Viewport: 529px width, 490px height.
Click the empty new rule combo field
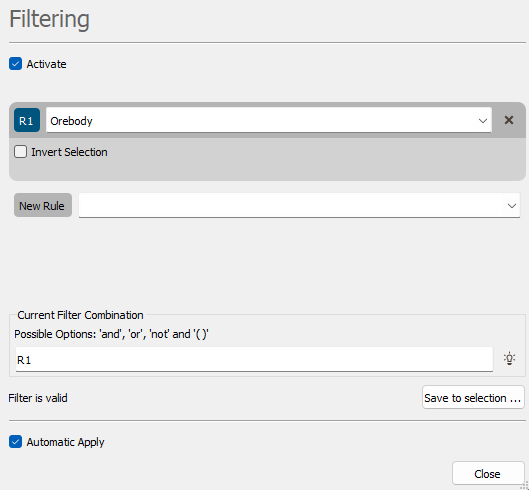(299, 205)
